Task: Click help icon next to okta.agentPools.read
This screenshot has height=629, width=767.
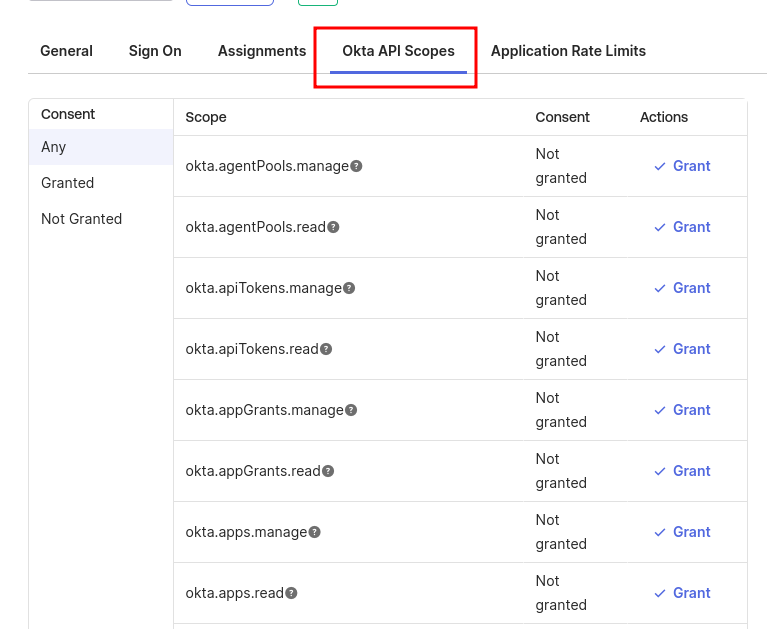Action: click(333, 227)
